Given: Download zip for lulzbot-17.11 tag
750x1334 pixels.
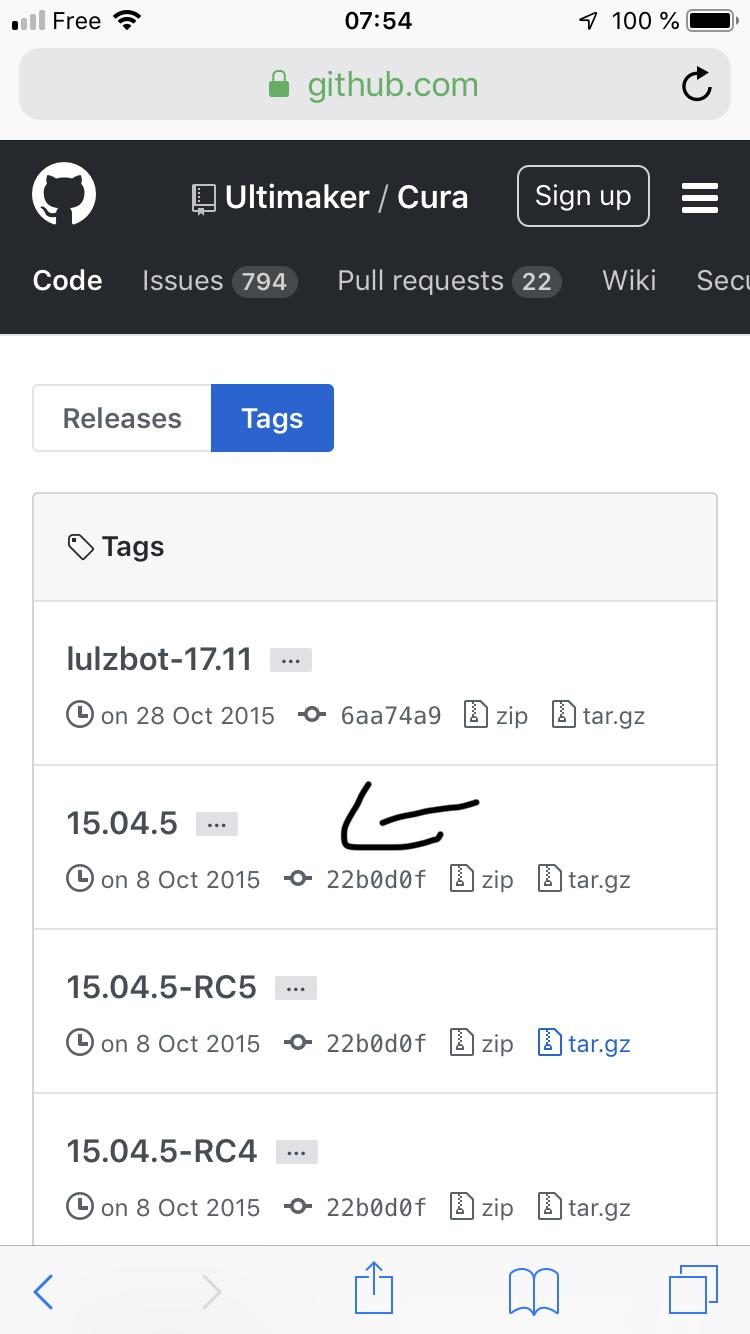Looking at the screenshot, I should 497,716.
